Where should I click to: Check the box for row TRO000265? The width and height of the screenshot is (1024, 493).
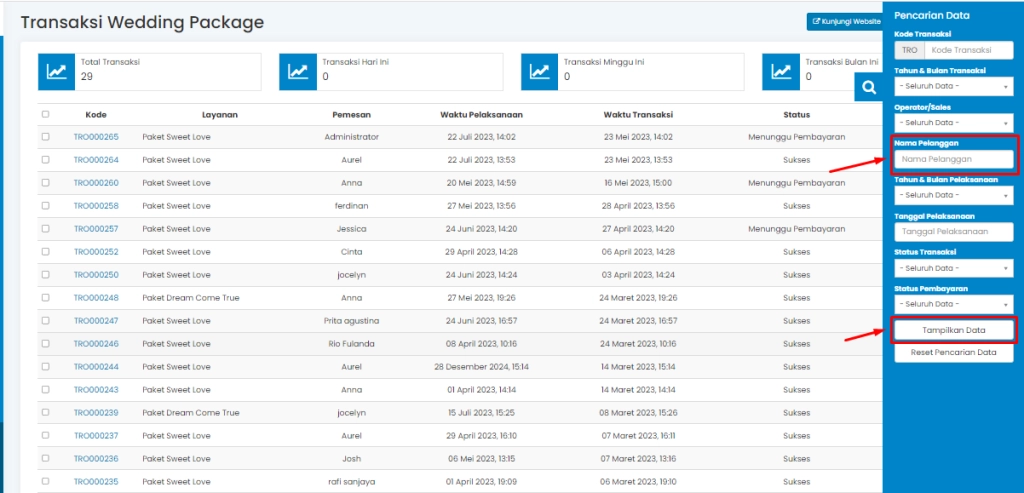point(45,137)
